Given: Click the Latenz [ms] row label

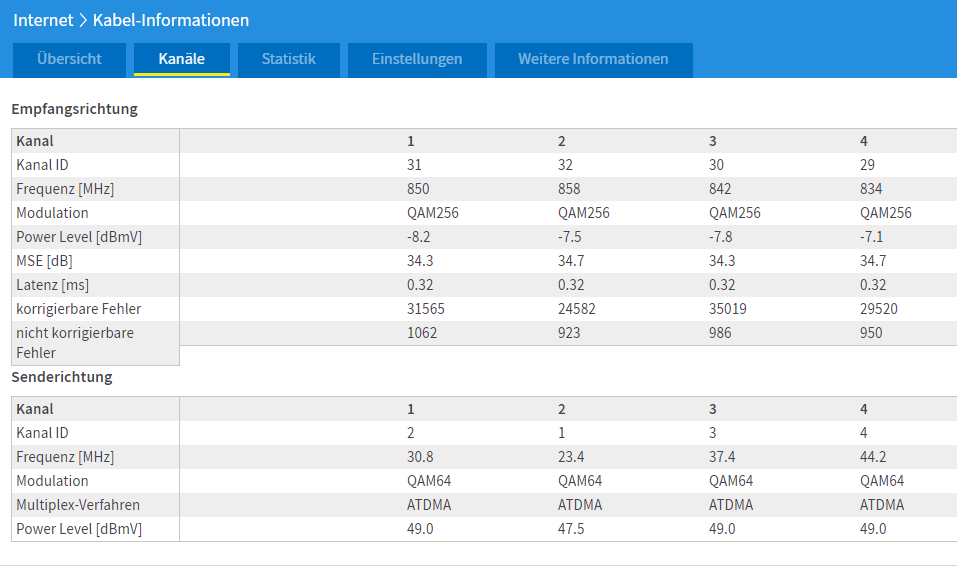Looking at the screenshot, I should [52, 285].
